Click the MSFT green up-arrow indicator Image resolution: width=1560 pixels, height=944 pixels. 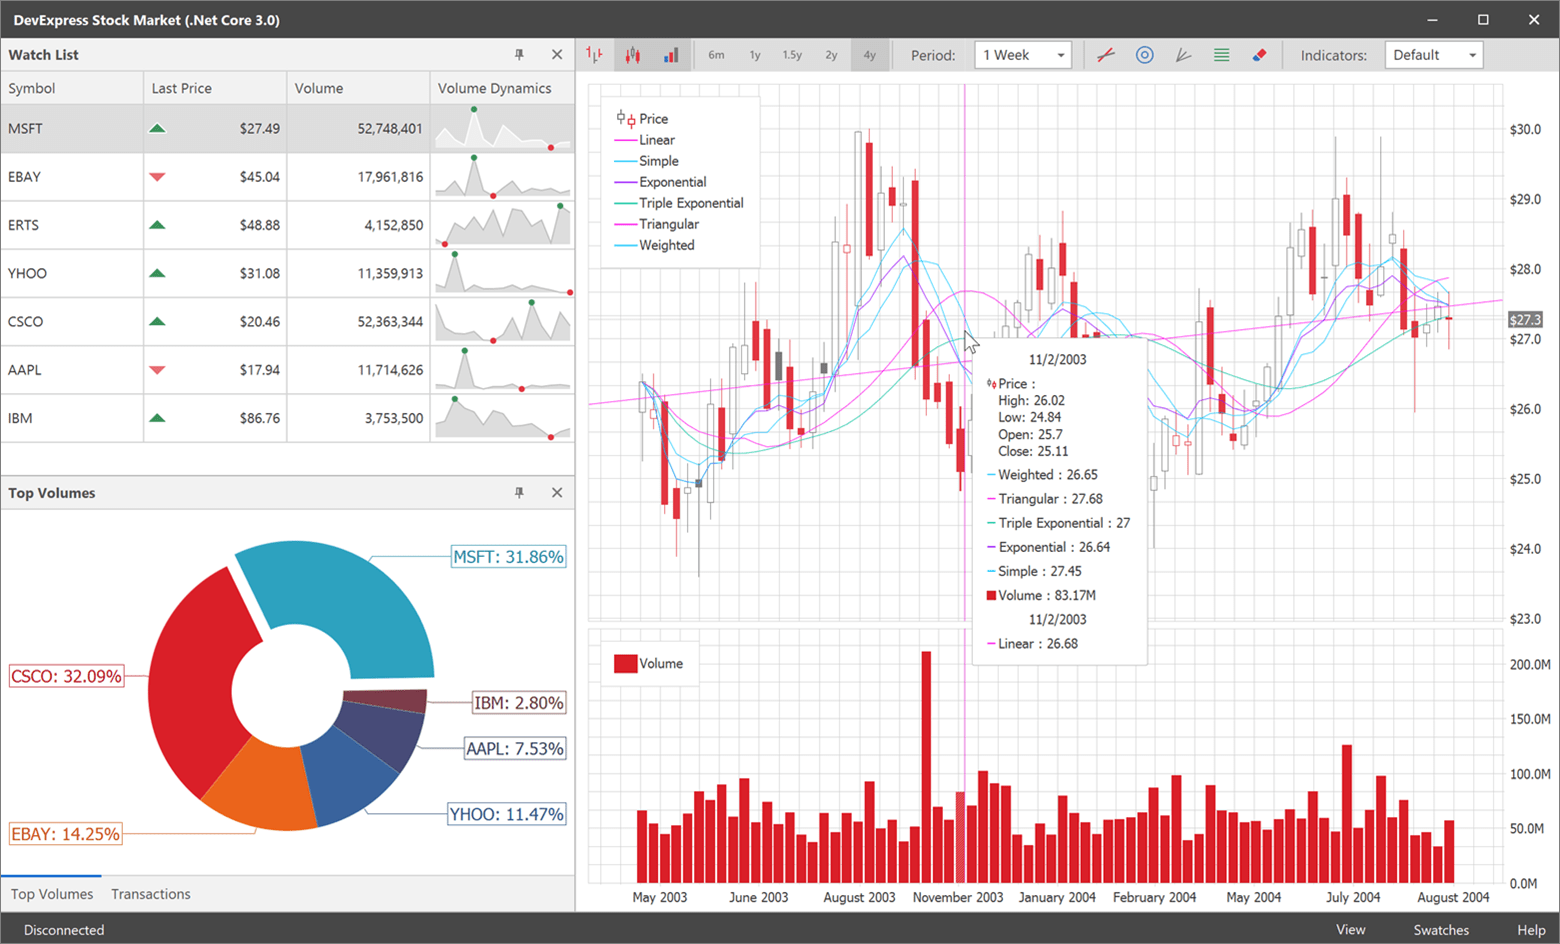click(157, 129)
